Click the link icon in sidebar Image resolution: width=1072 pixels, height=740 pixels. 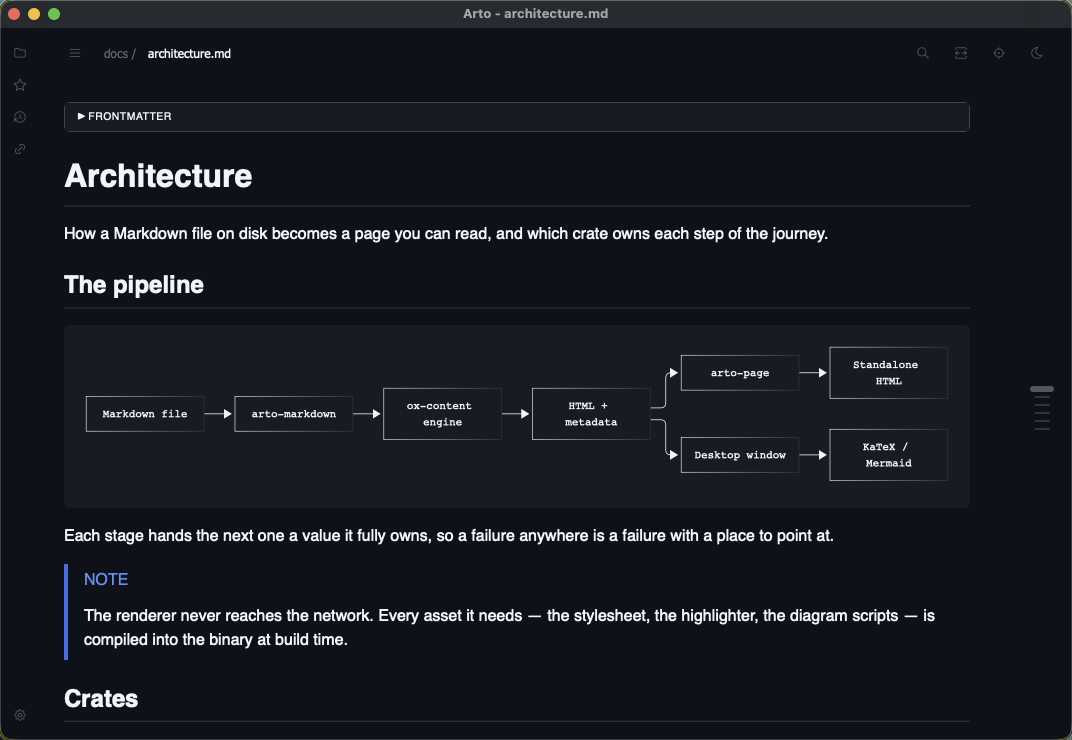pyautogui.click(x=20, y=149)
